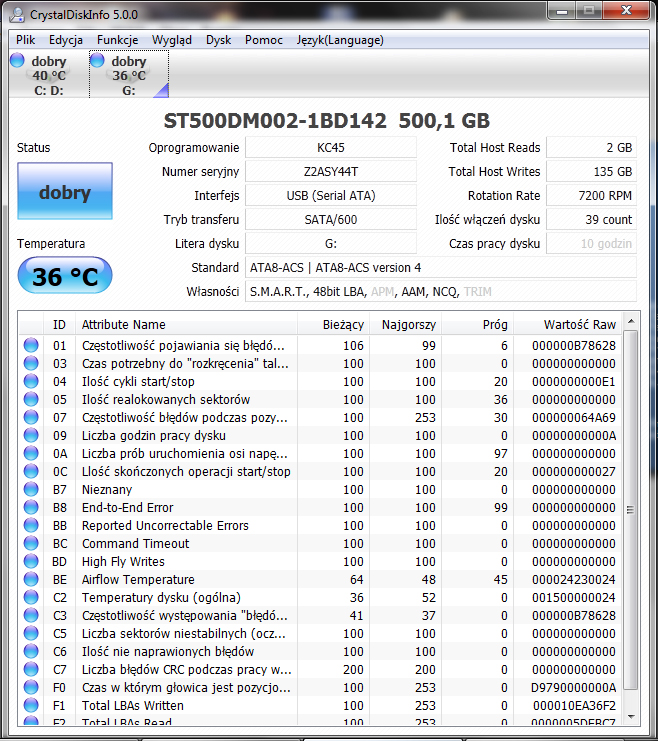Click status icon for attribute C7
Image resolution: width=658 pixels, height=741 pixels.
[x=31, y=669]
